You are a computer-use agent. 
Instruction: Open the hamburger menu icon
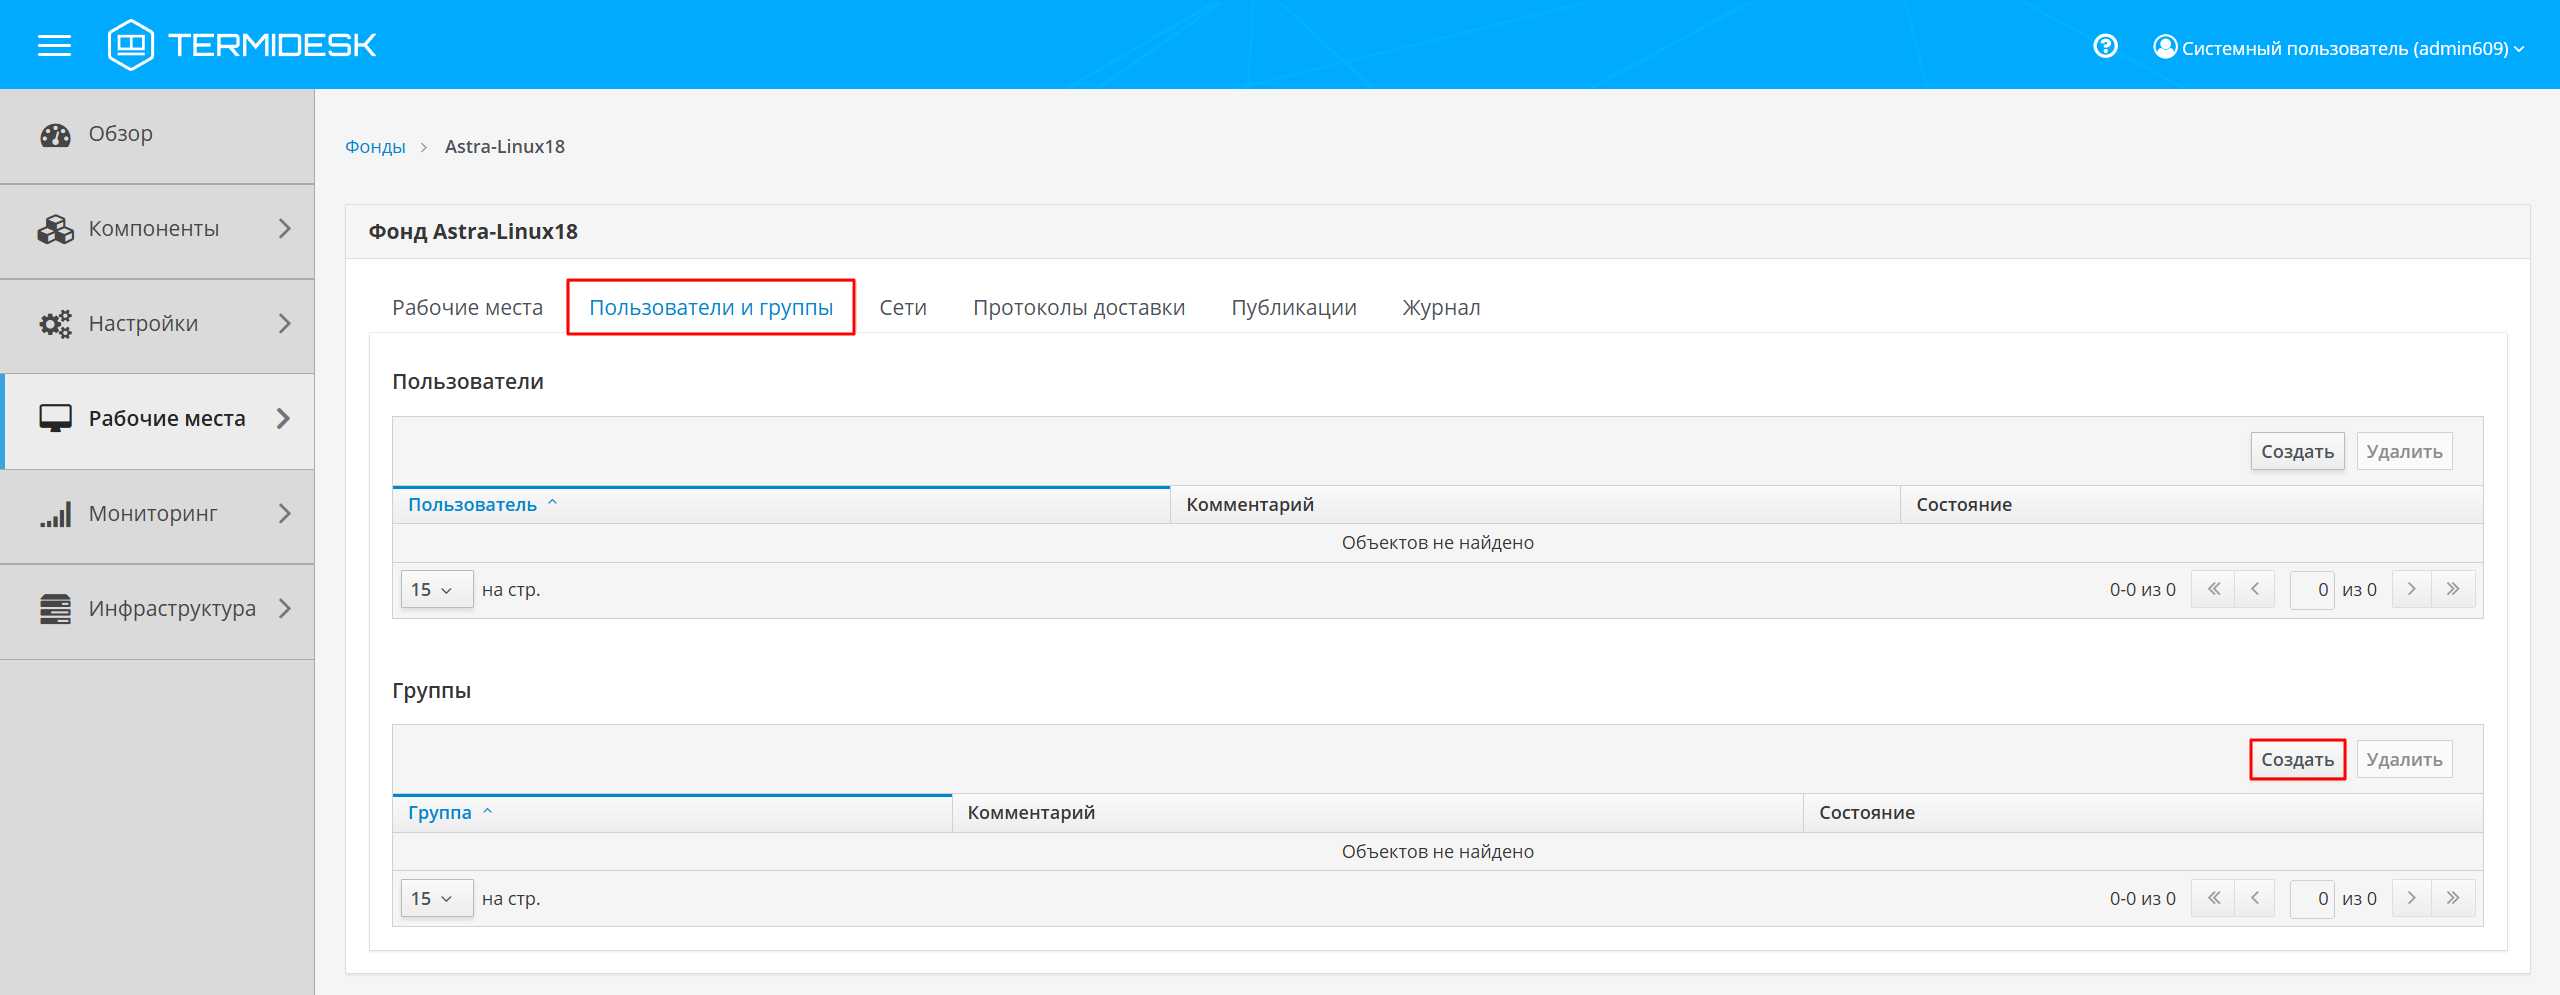(54, 45)
